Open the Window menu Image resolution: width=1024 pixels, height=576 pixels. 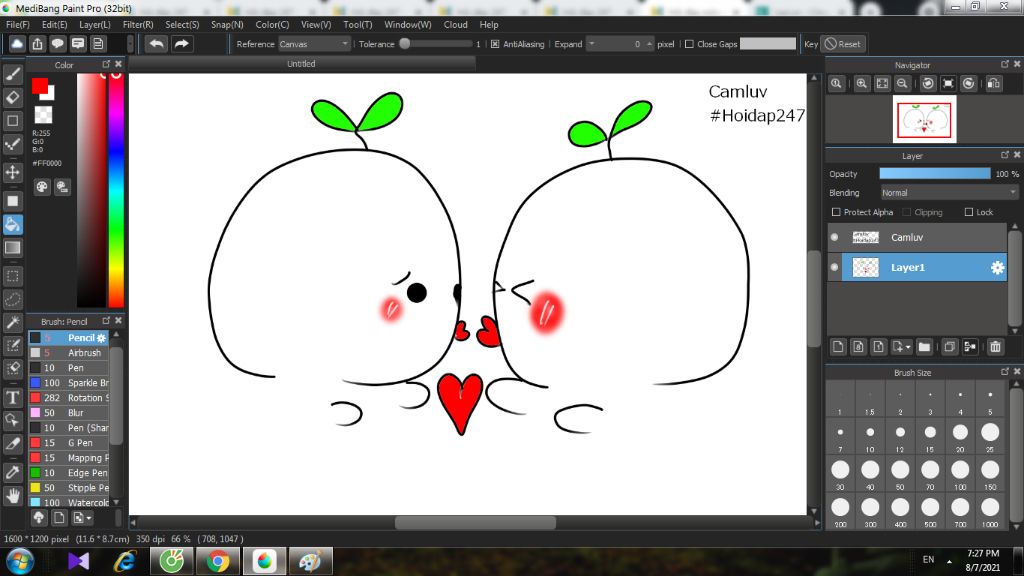(408, 25)
